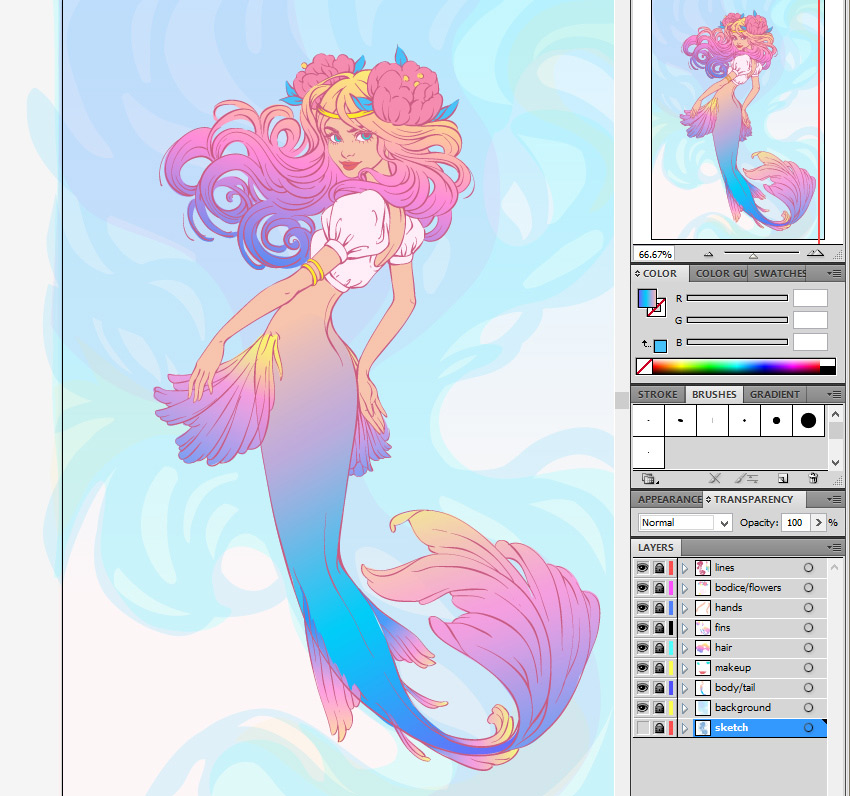Expand the lines layer contents
This screenshot has height=796, width=850.
coord(685,568)
